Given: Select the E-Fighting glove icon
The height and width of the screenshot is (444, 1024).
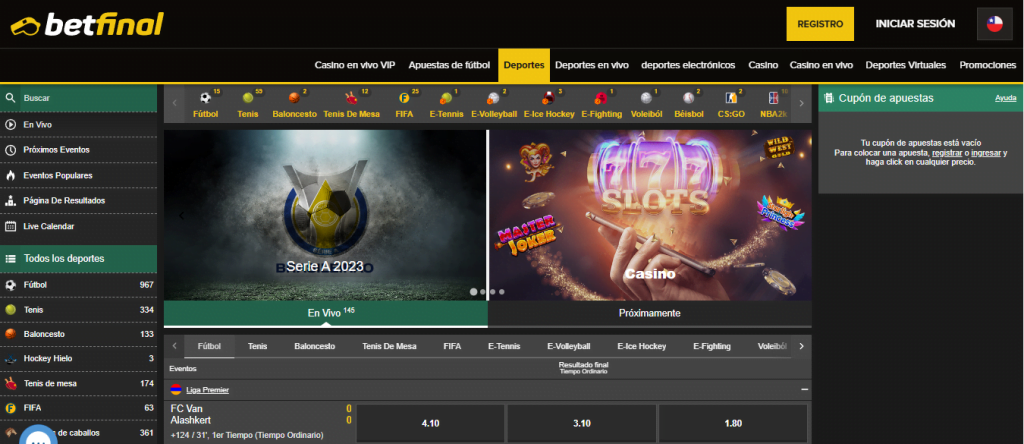Looking at the screenshot, I should 601,99.
